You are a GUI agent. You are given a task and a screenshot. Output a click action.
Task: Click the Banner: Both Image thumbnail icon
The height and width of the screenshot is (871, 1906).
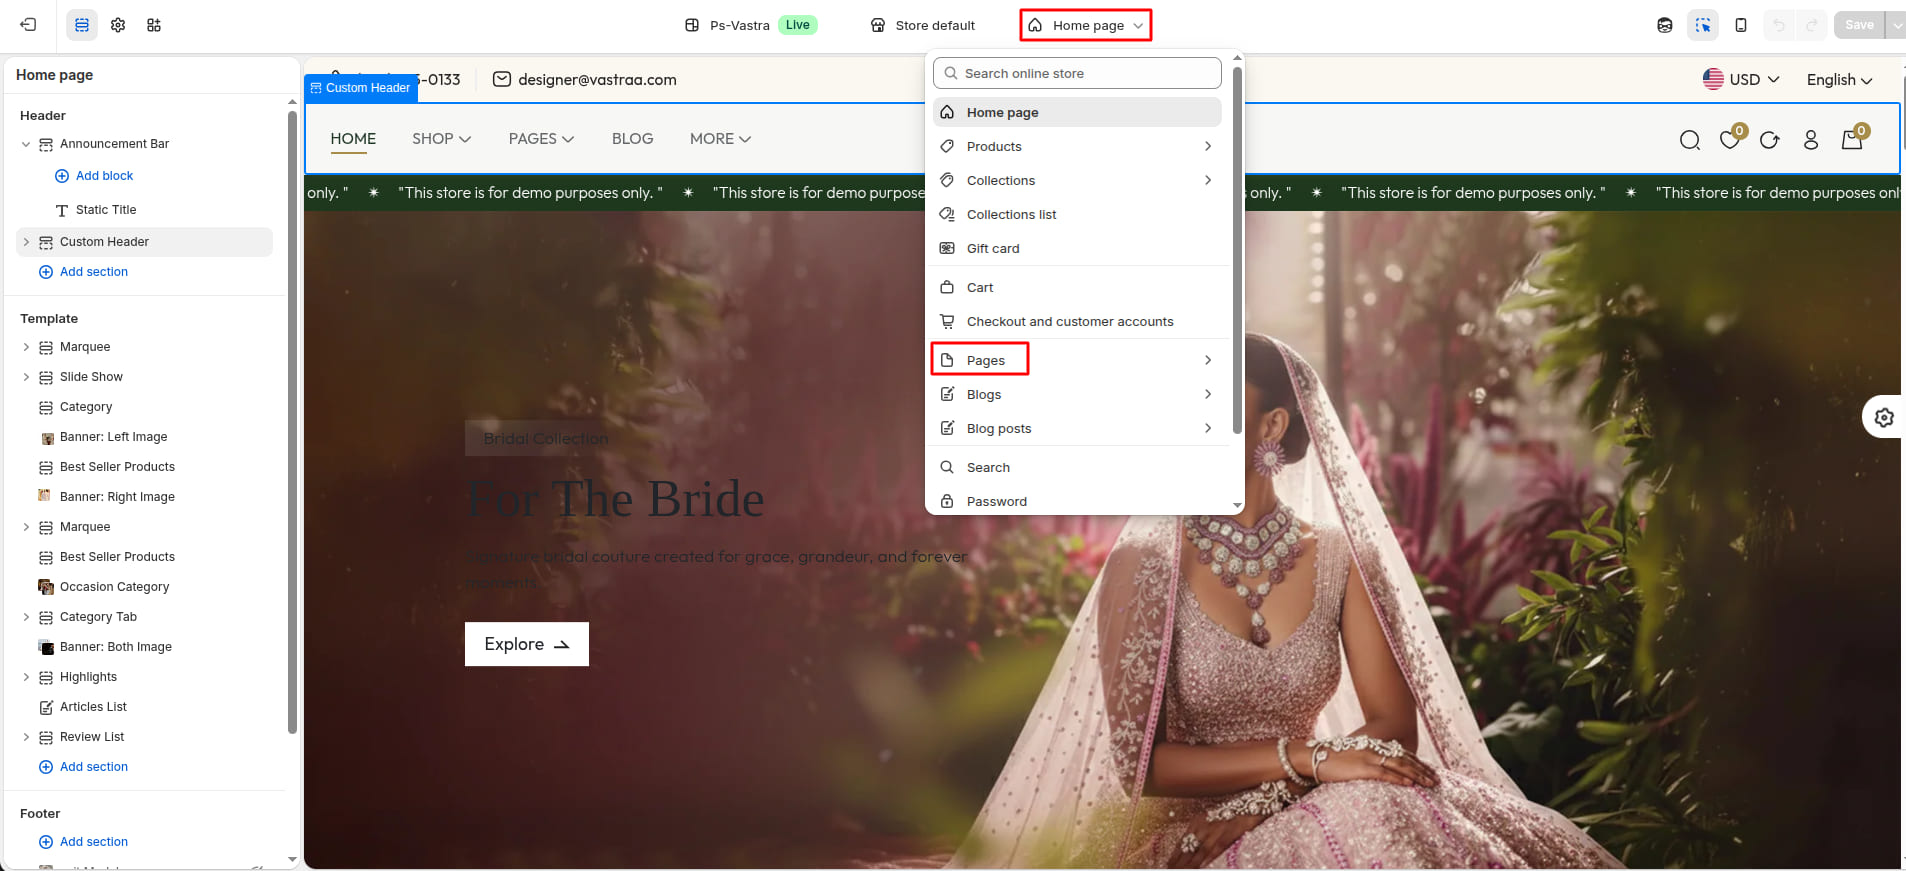point(46,647)
